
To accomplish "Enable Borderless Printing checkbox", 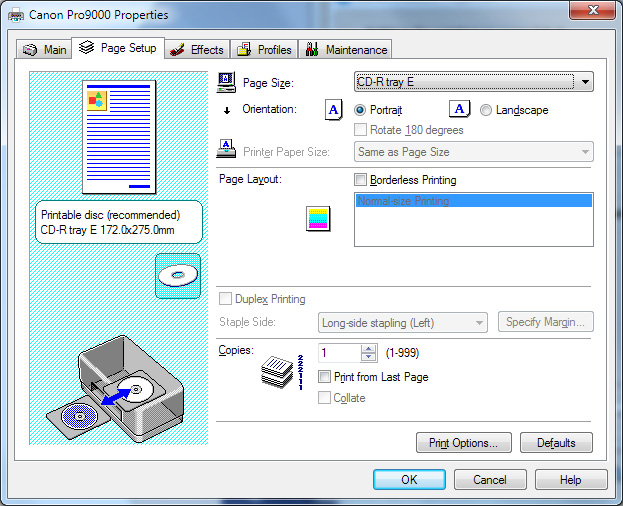I will coord(361,180).
